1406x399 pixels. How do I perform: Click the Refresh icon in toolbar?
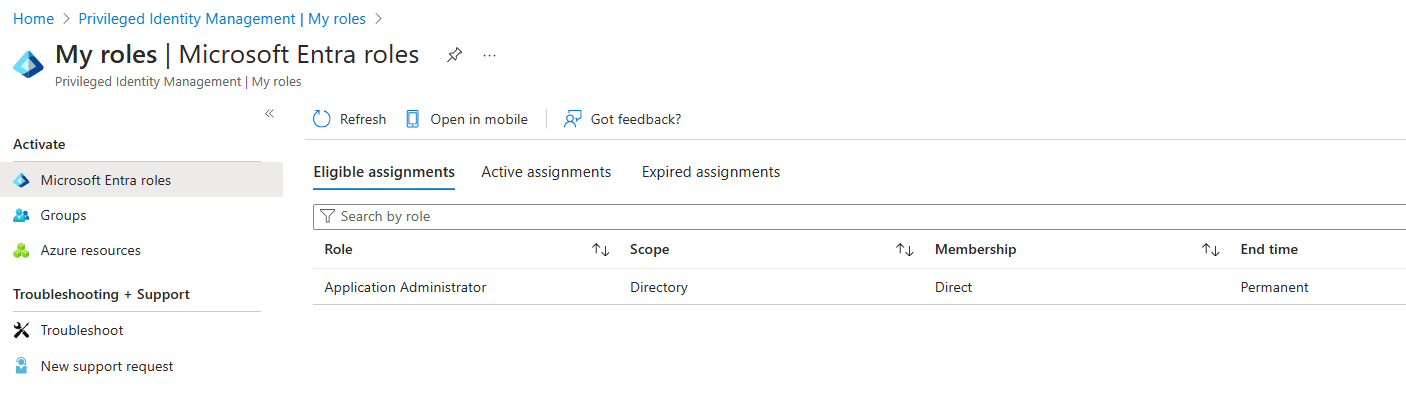pos(321,119)
